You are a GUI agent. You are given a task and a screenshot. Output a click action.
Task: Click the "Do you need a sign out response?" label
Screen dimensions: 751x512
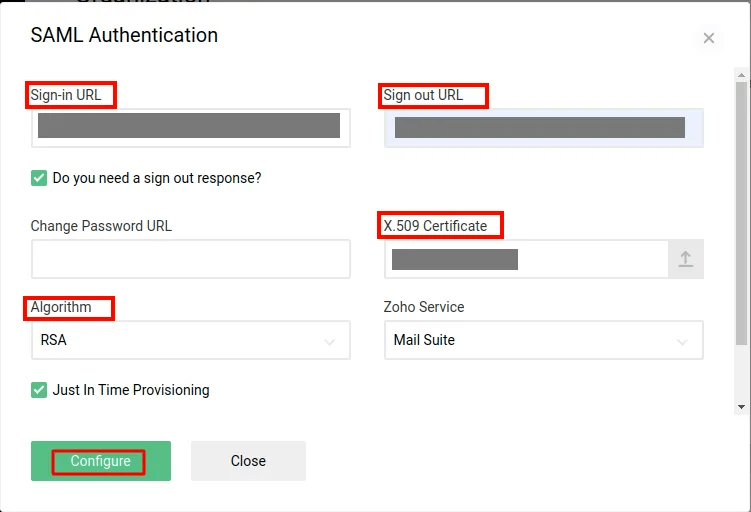[157, 178]
